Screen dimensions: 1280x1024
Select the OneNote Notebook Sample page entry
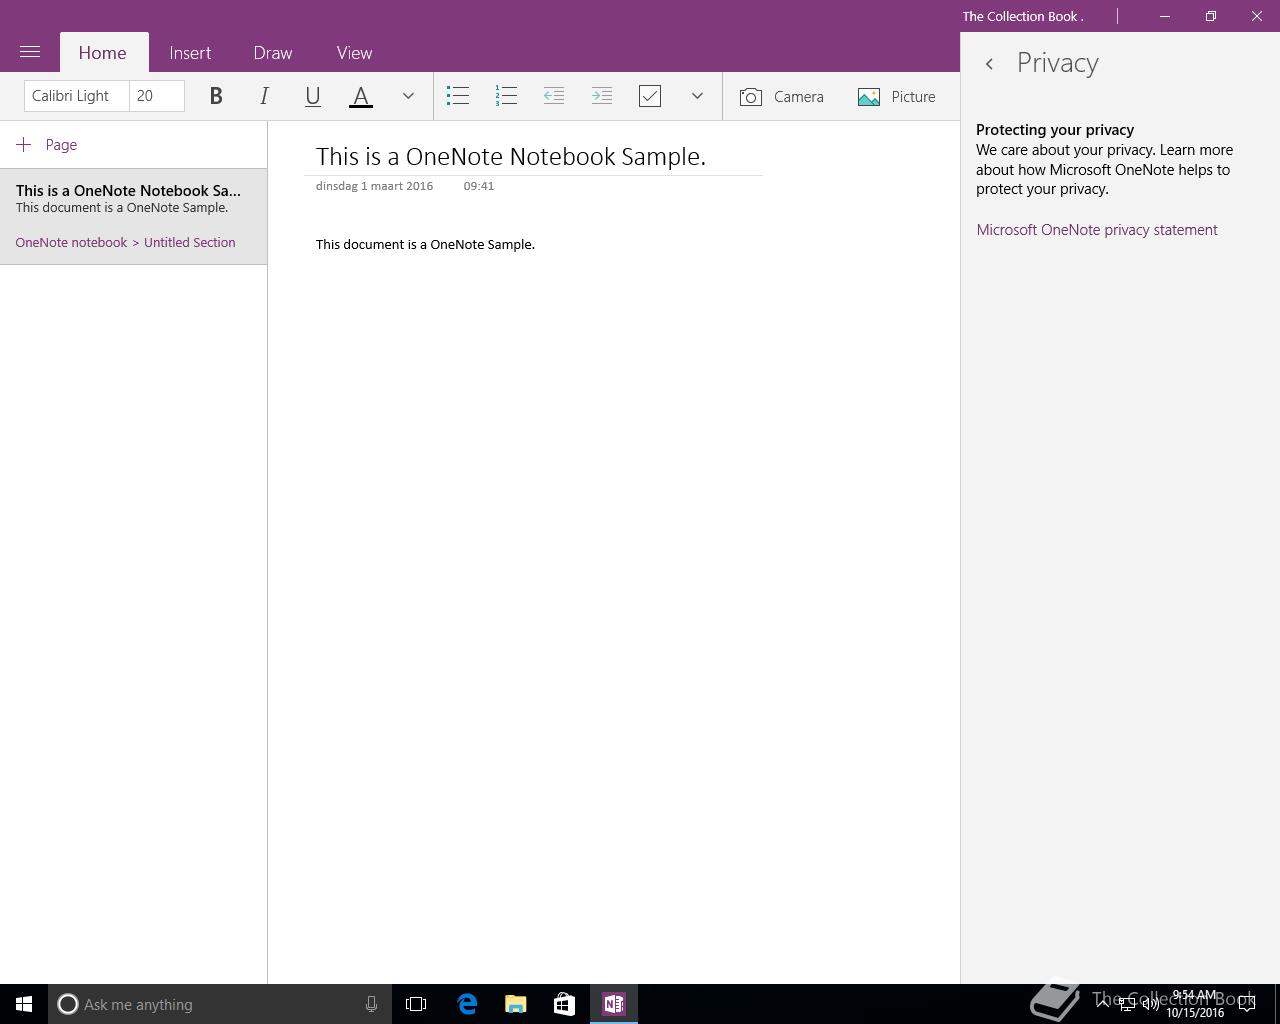[133, 216]
